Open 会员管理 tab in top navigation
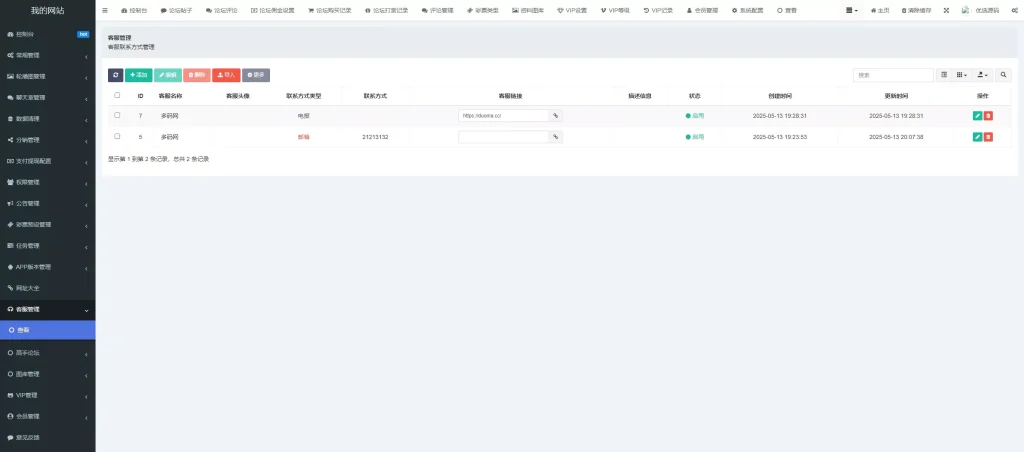Viewport: 1024px width, 452px height. [703, 10]
